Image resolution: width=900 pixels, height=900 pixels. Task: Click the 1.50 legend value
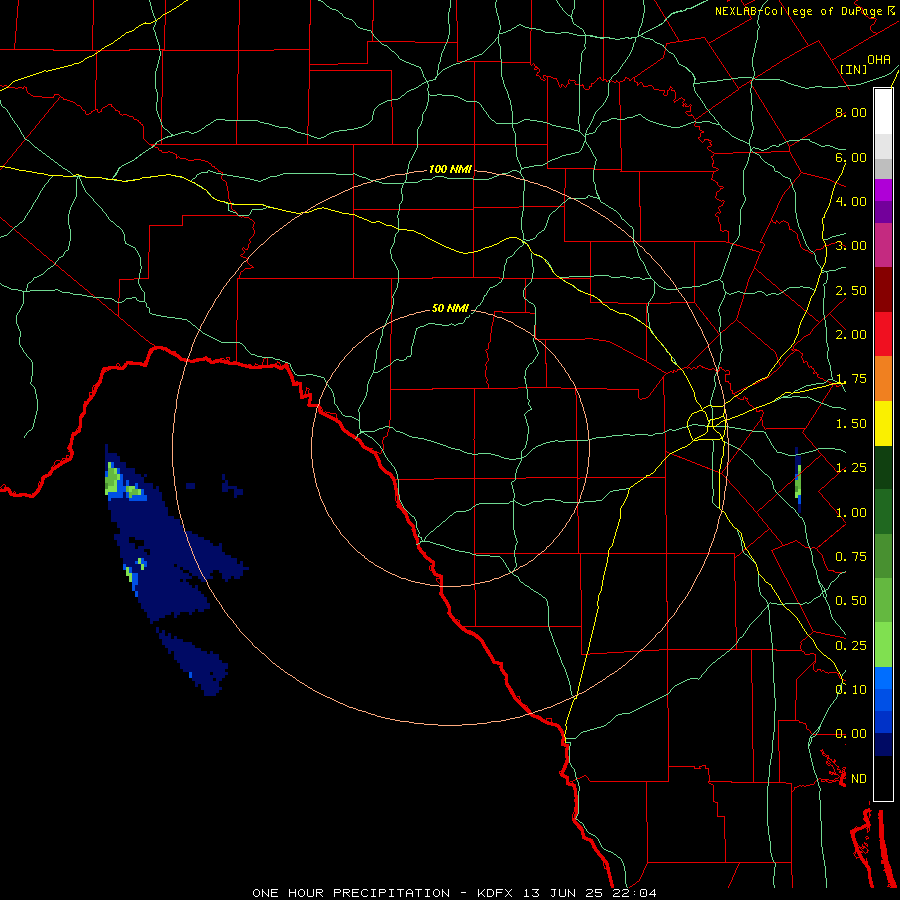coord(851,424)
